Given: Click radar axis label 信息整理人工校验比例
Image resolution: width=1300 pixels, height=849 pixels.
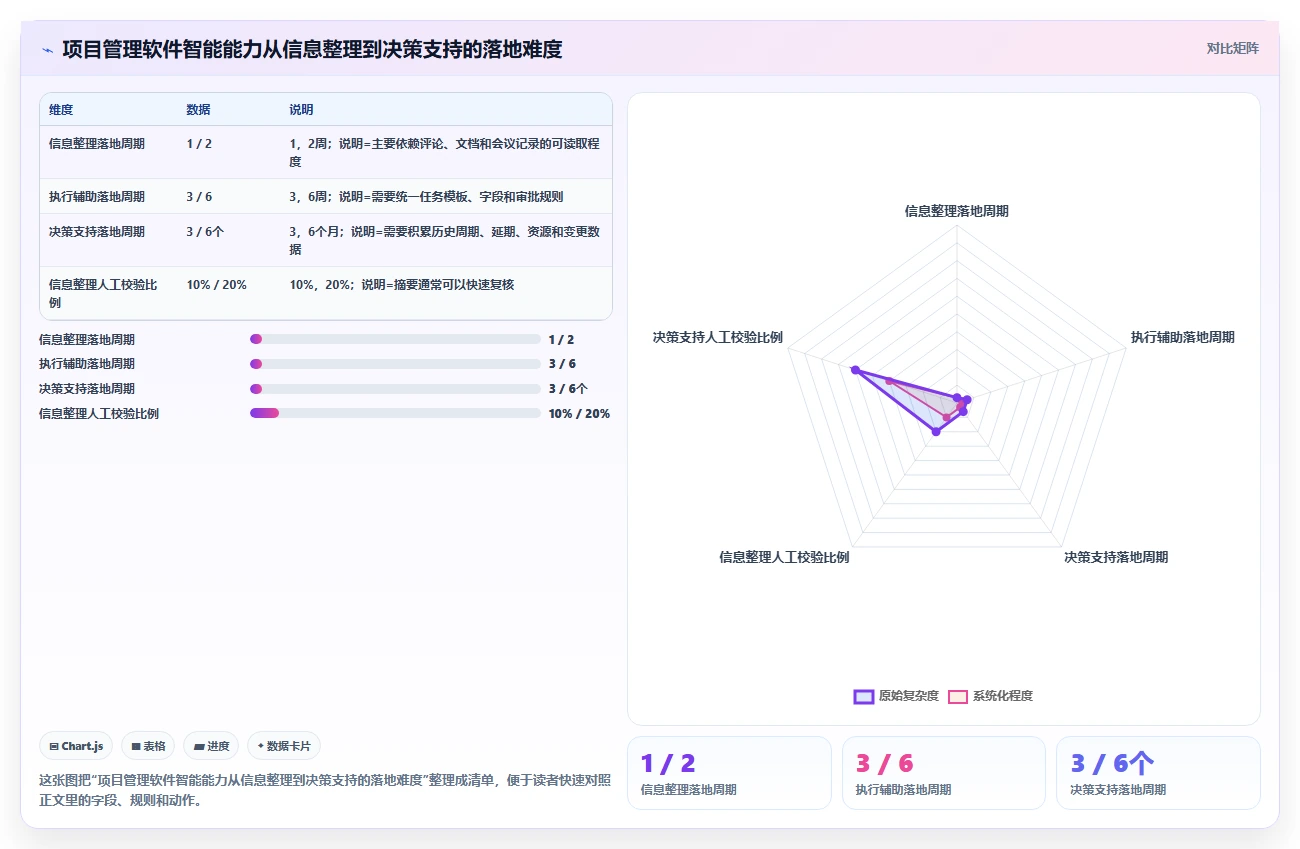Looking at the screenshot, I should 784,557.
